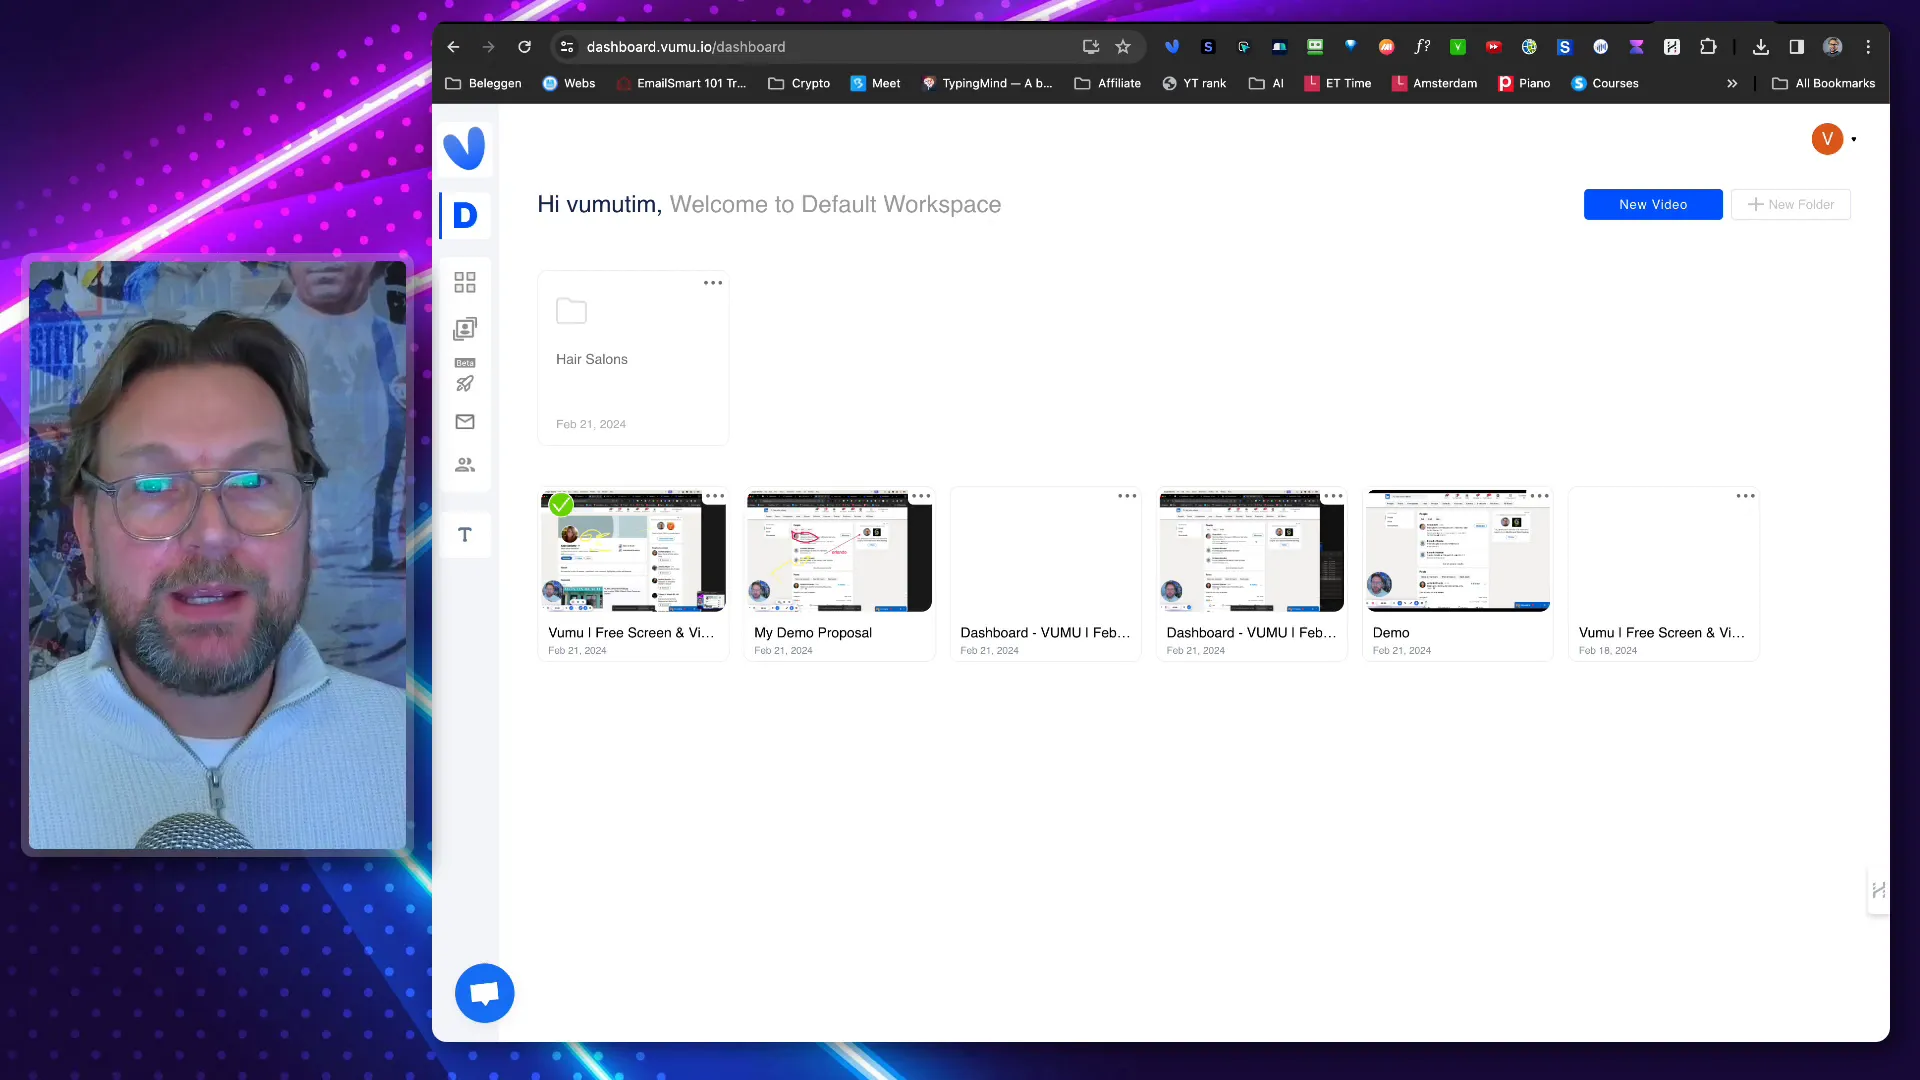The width and height of the screenshot is (1920, 1080).
Task: Open the Default Workspace D icon
Action: point(465,215)
